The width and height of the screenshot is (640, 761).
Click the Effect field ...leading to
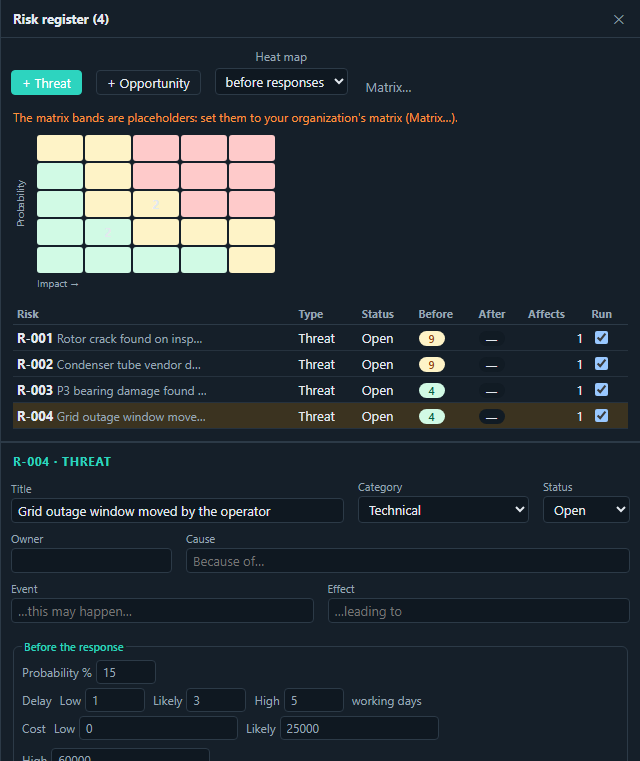click(478, 611)
